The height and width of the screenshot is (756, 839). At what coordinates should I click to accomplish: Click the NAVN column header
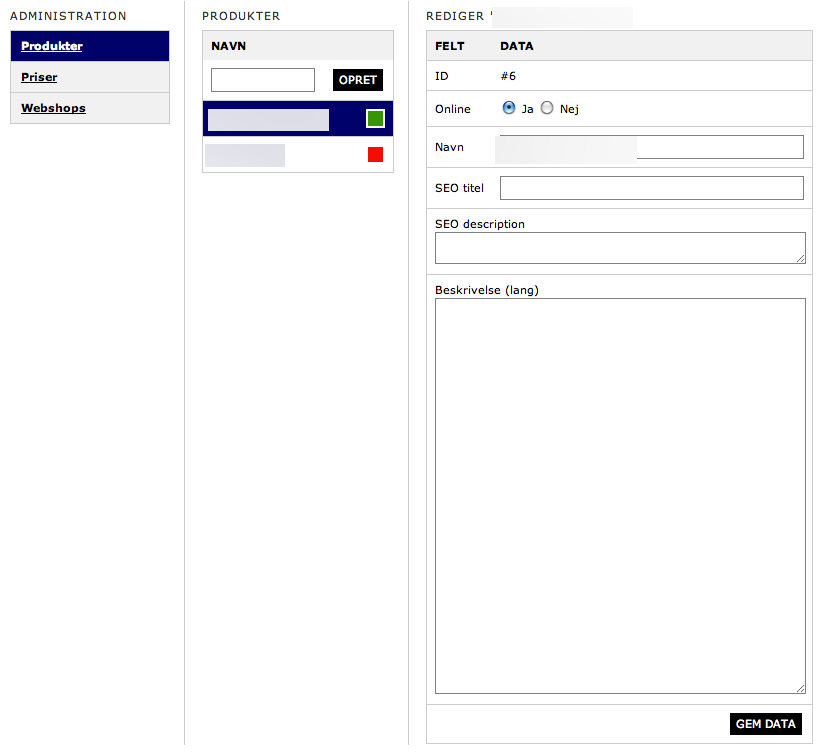click(x=229, y=46)
